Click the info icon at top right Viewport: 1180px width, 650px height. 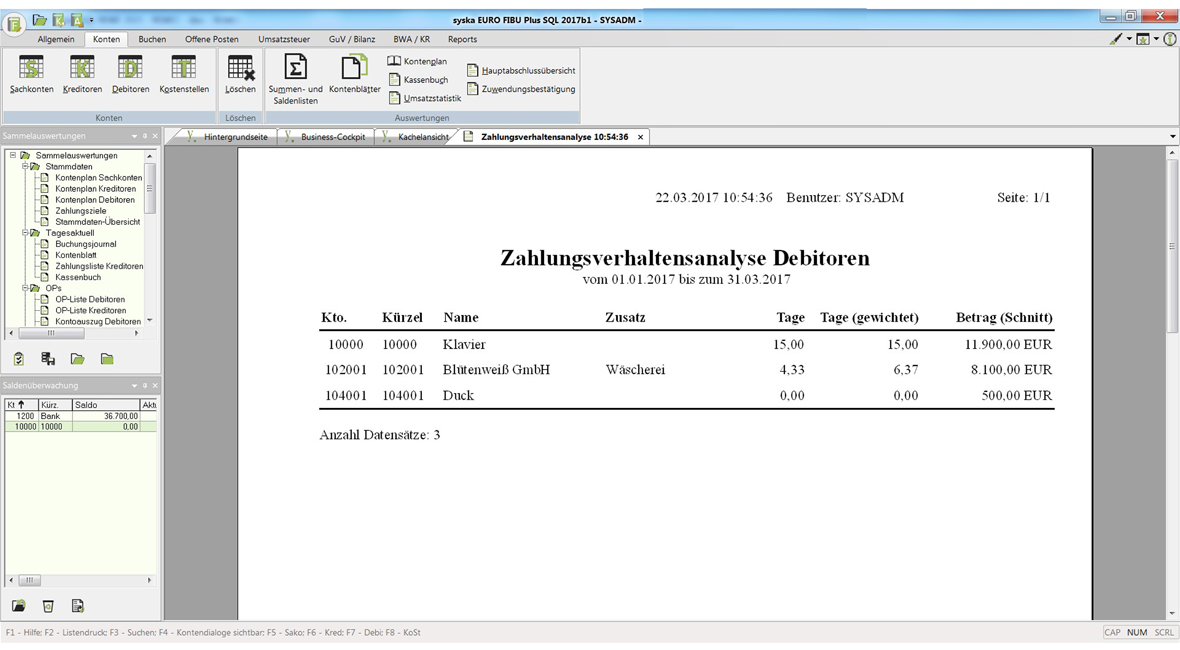[1169, 39]
